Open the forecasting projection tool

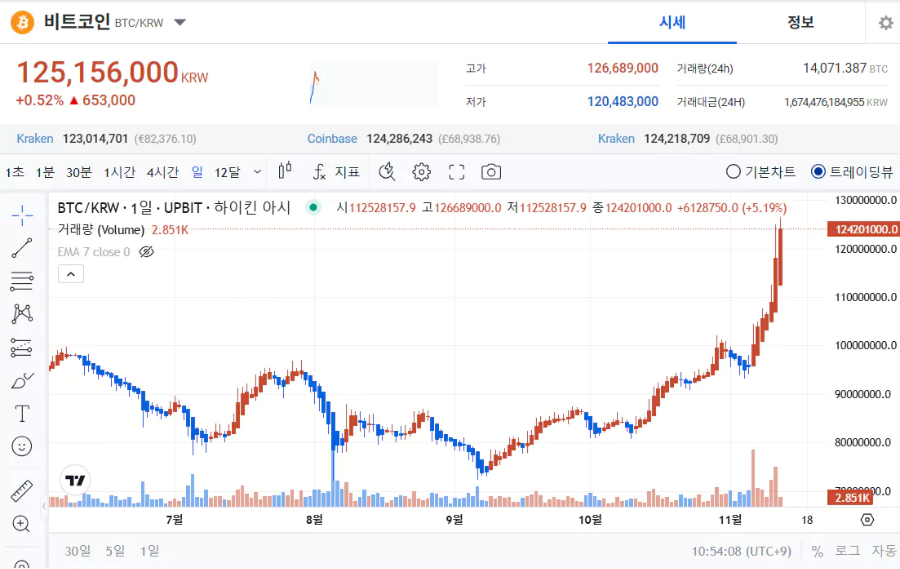[22, 347]
